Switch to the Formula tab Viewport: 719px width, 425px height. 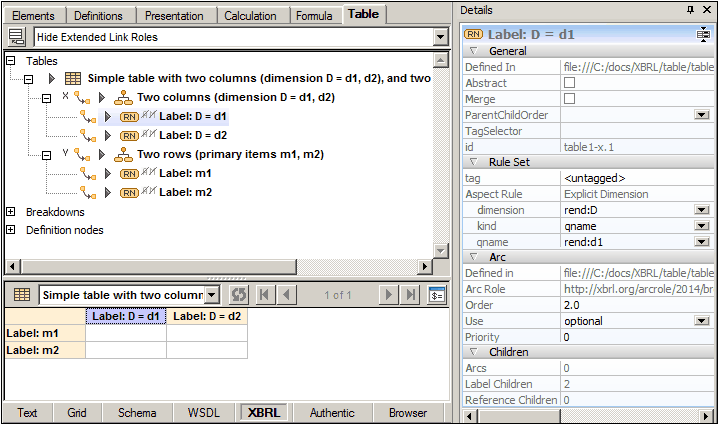[315, 16]
